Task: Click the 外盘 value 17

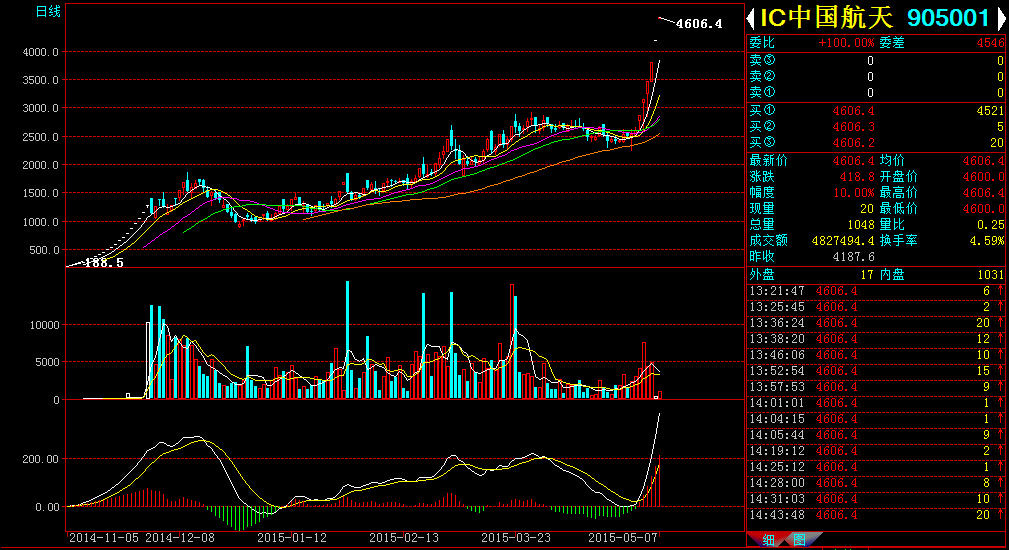Action: (867, 275)
